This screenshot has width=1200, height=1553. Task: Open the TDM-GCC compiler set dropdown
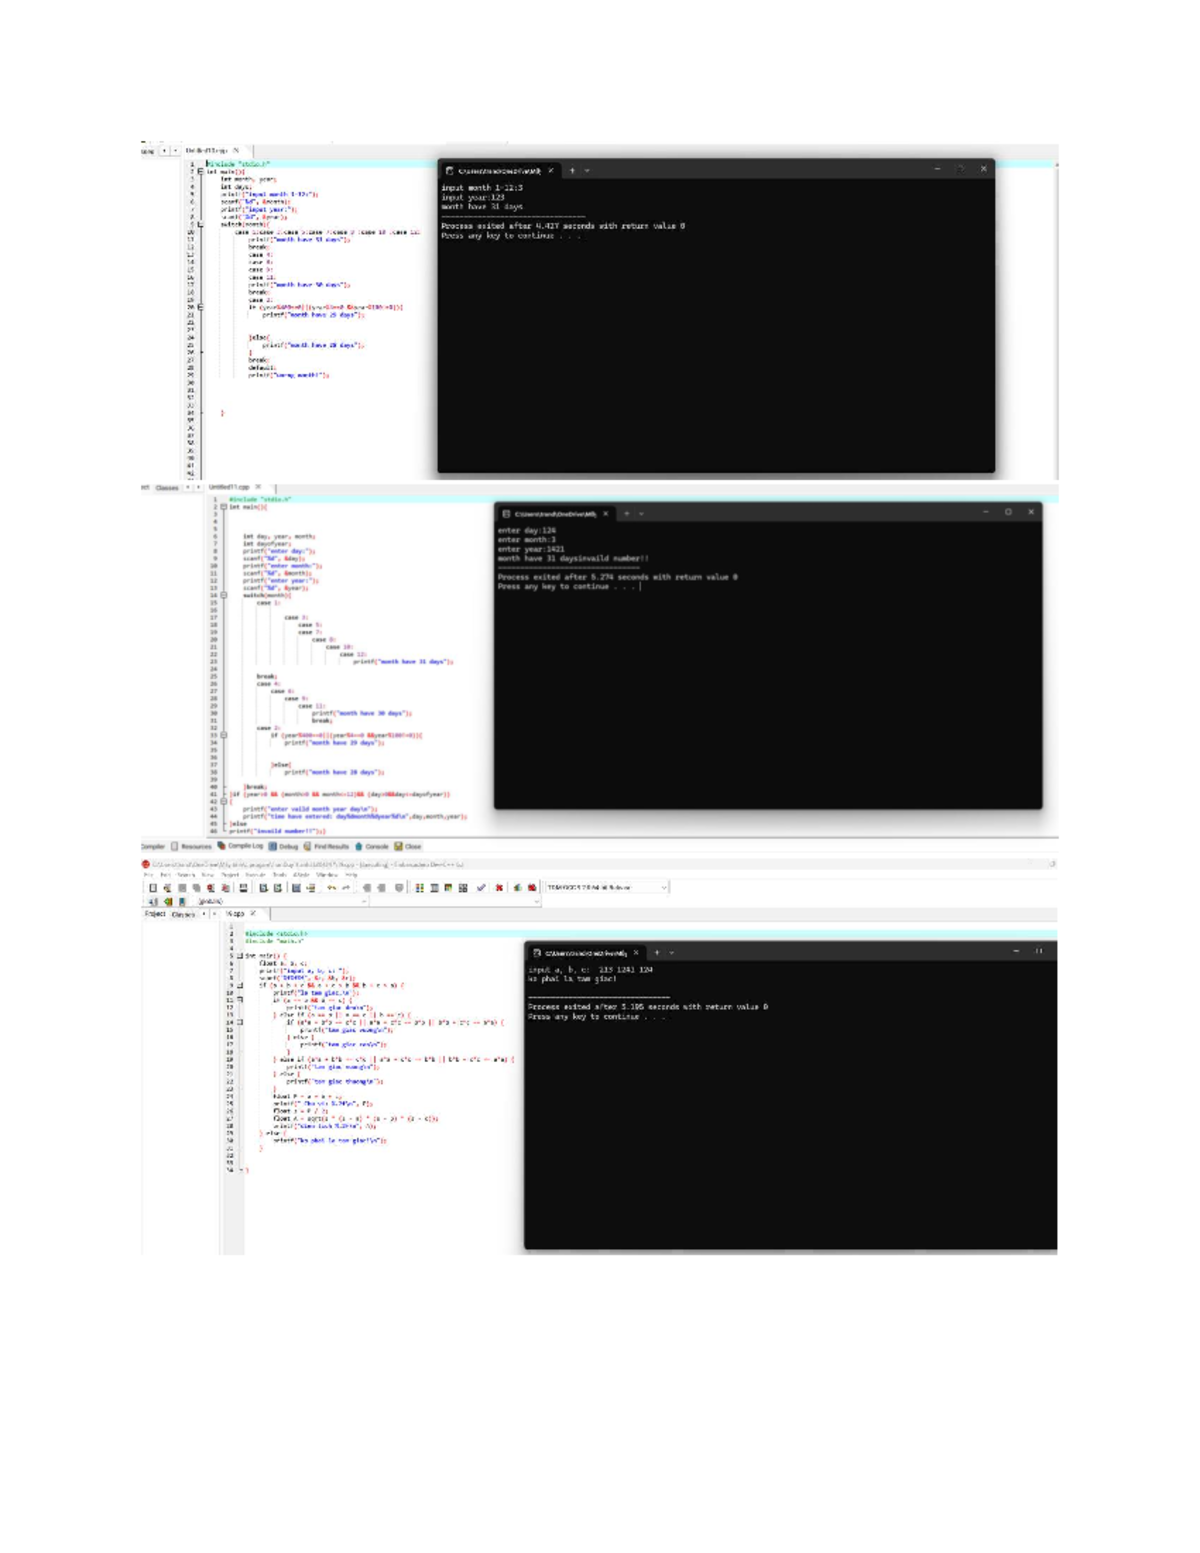[x=607, y=887]
